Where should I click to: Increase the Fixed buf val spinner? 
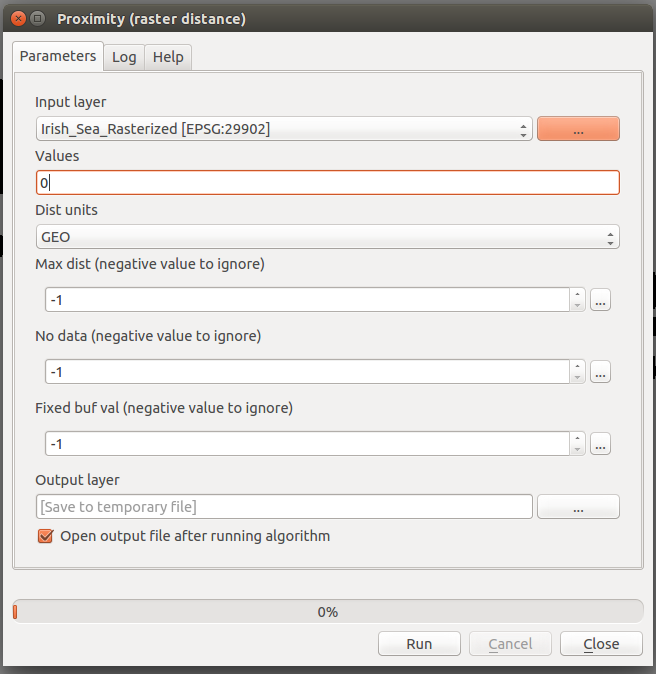[x=577, y=439]
